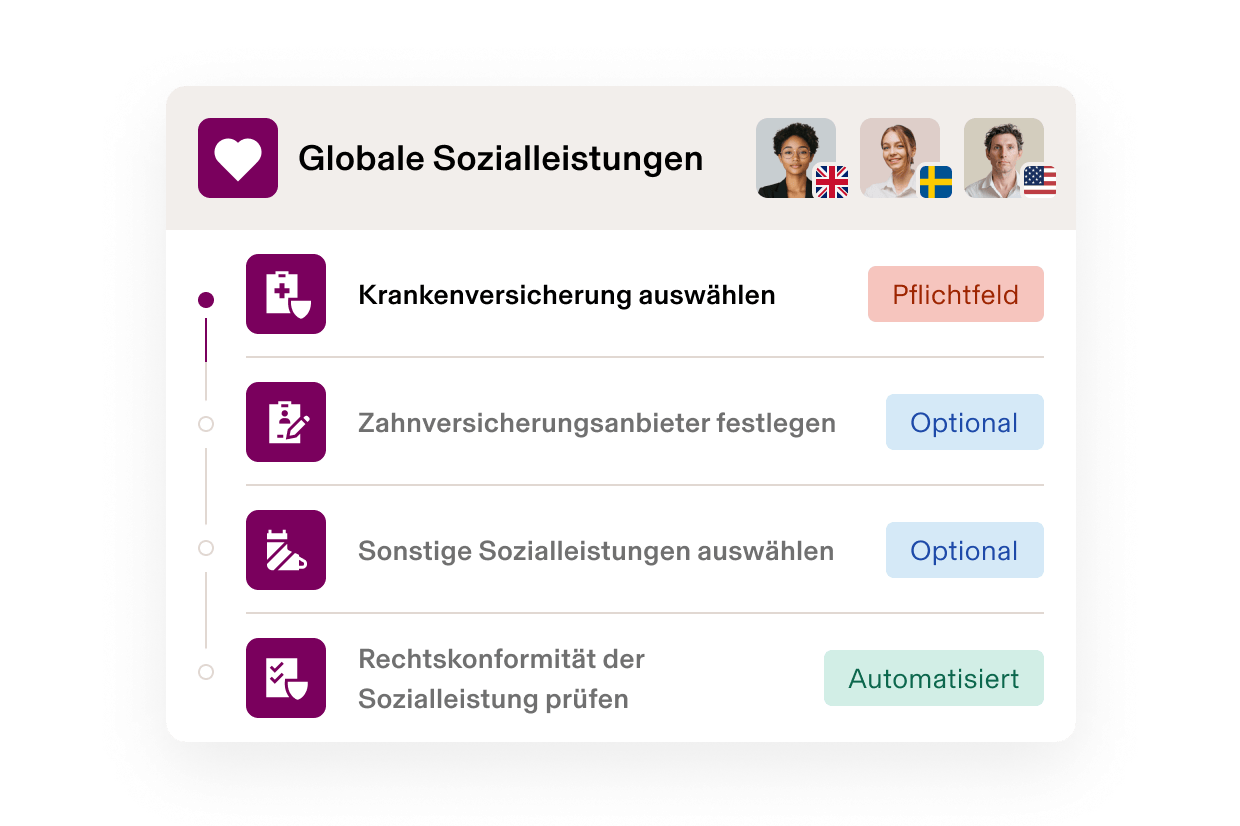Open the Krankenversicherung auswählen row
This screenshot has width=1240, height=826.
566,294
